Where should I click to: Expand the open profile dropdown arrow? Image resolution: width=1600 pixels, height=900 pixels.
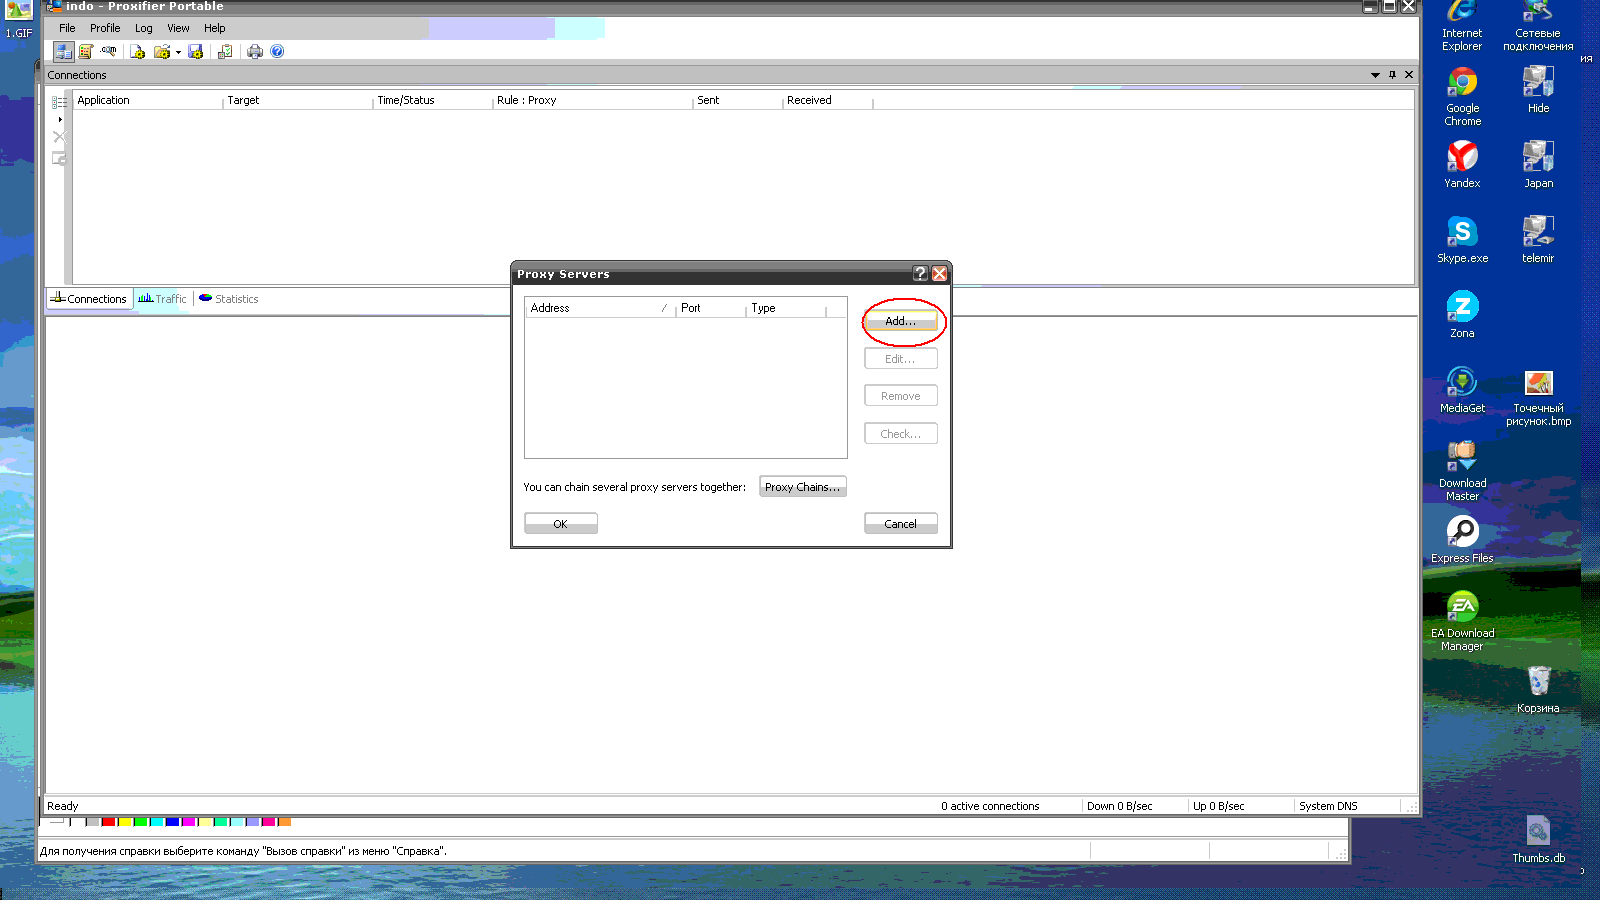pyautogui.click(x=178, y=52)
